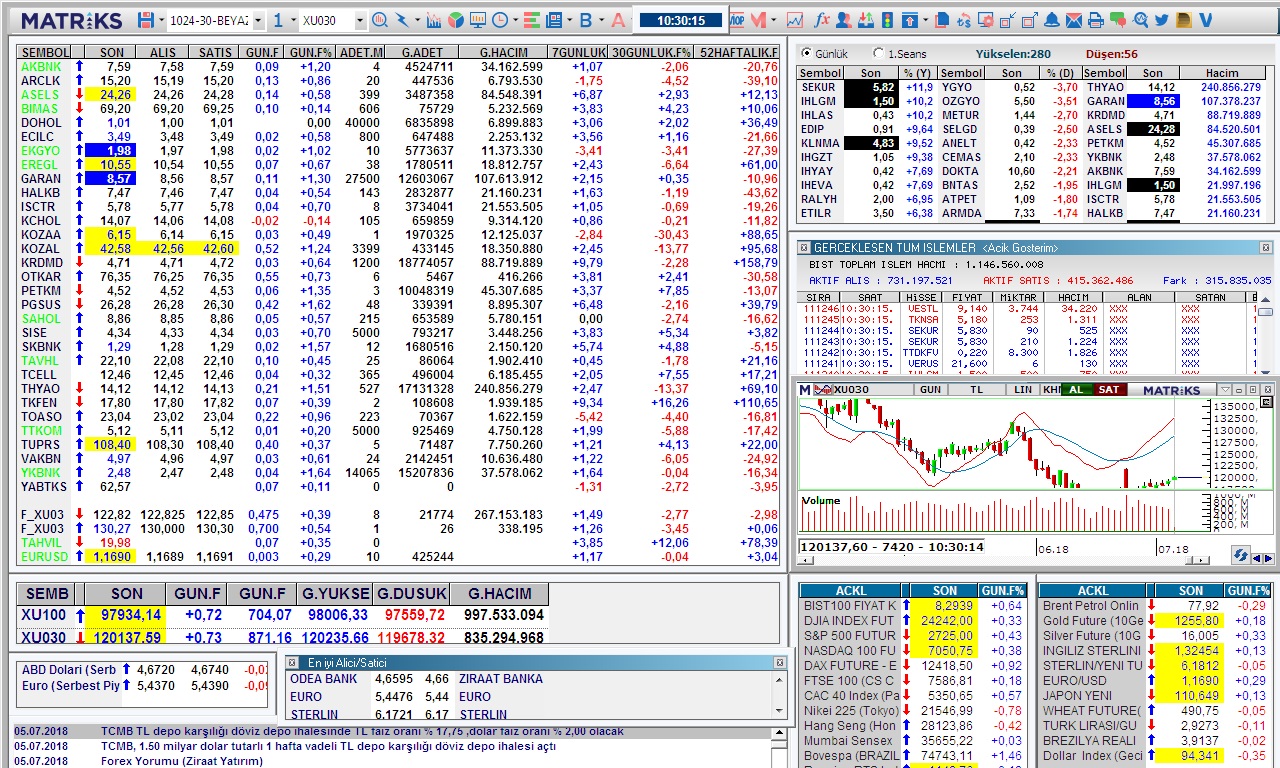Click the 52HAFTALIK.F% column header
1280x768 pixels.
click(739, 52)
